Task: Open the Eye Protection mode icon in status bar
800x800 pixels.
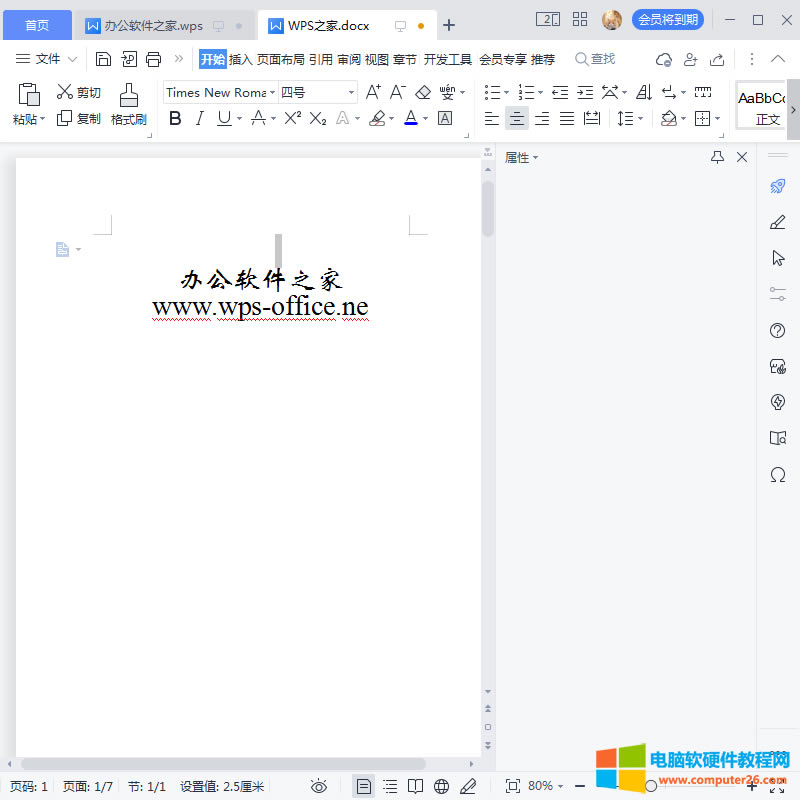Action: click(320, 786)
